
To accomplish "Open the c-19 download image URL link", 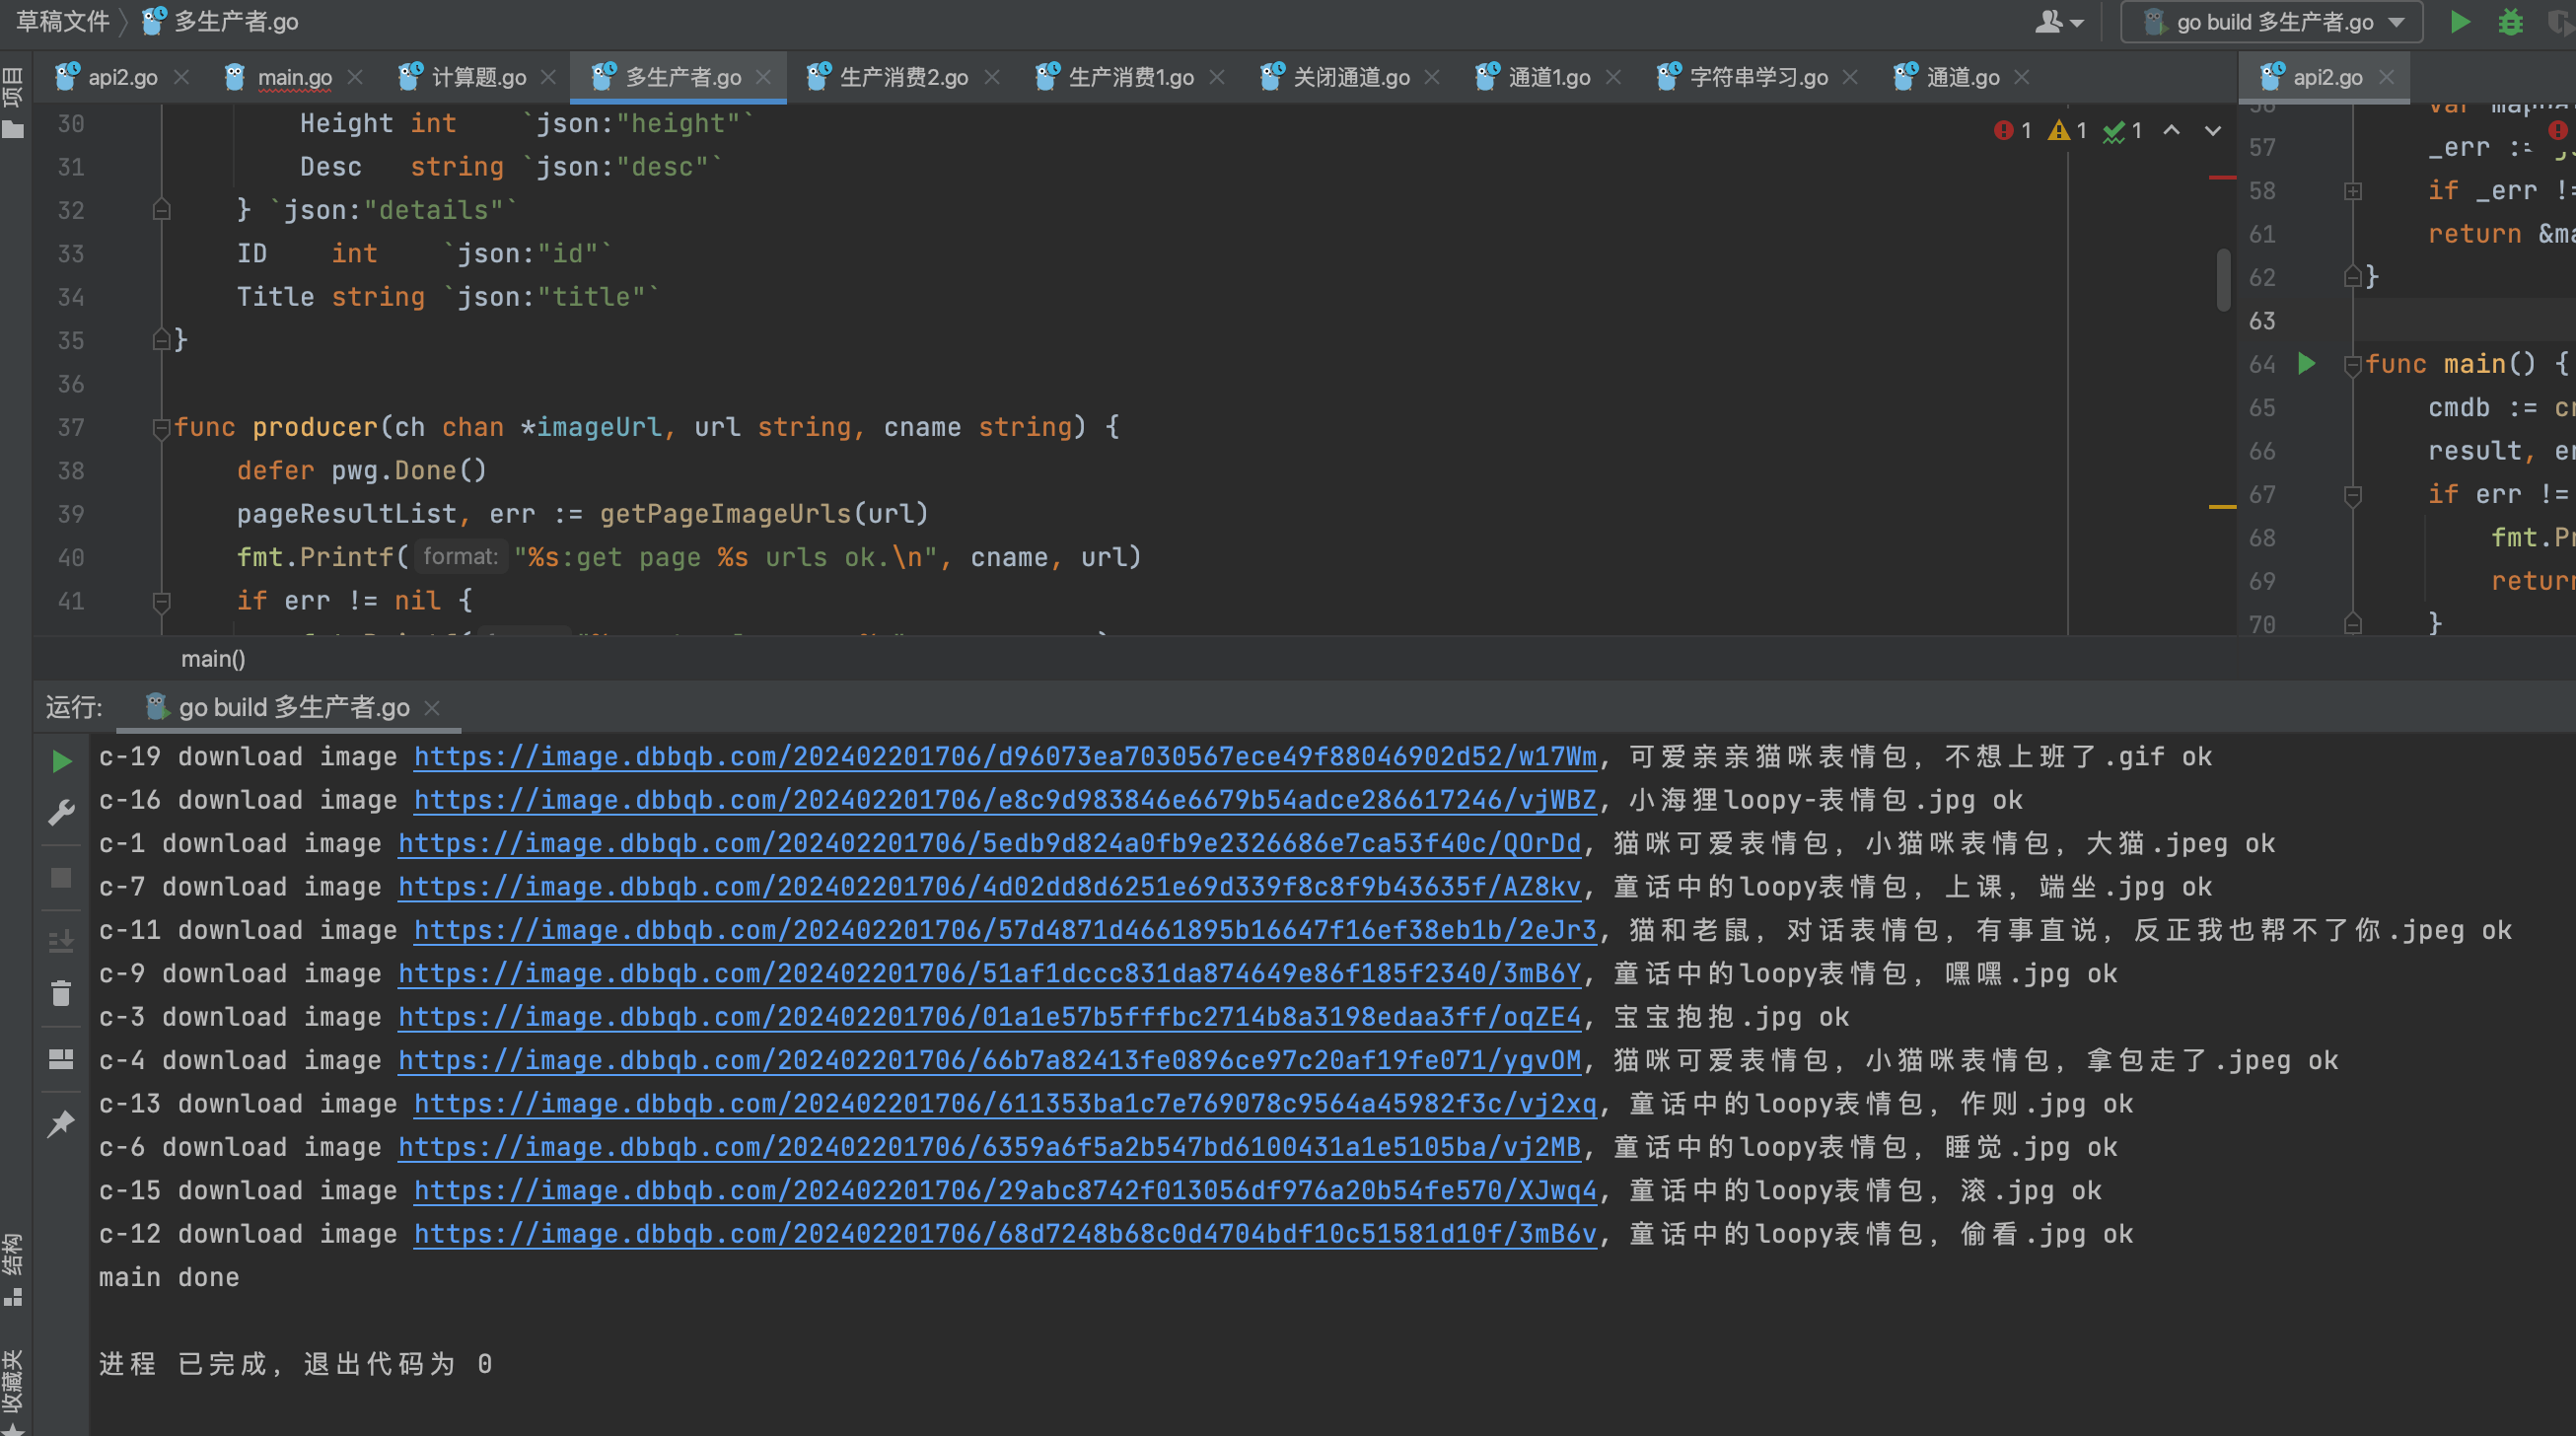I will [x=1005, y=757].
